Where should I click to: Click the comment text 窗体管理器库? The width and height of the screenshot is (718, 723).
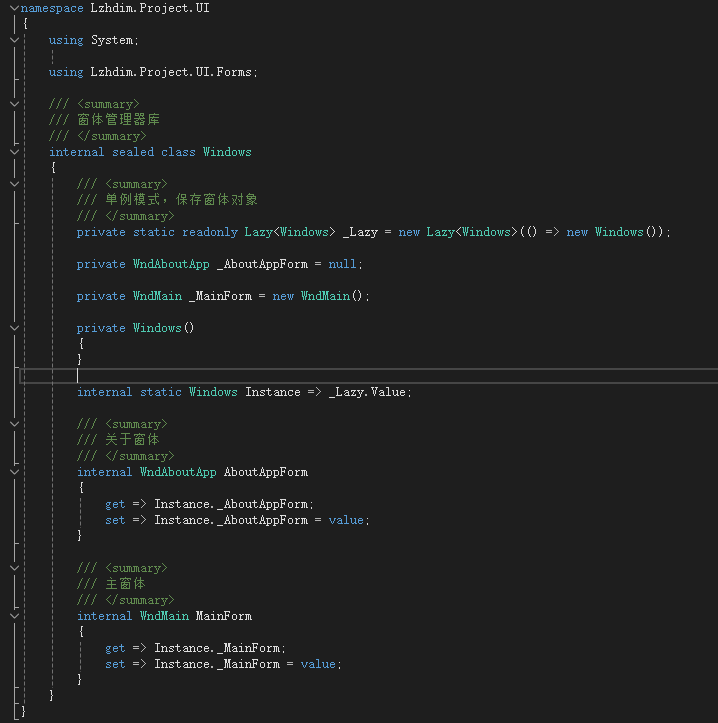(119, 120)
